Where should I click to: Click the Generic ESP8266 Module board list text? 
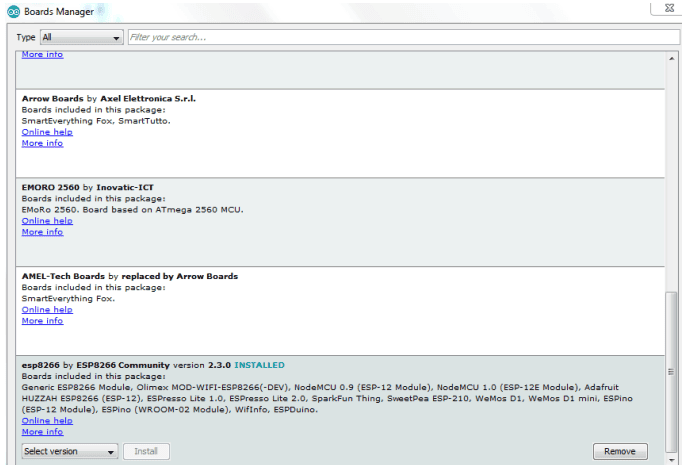point(327,398)
